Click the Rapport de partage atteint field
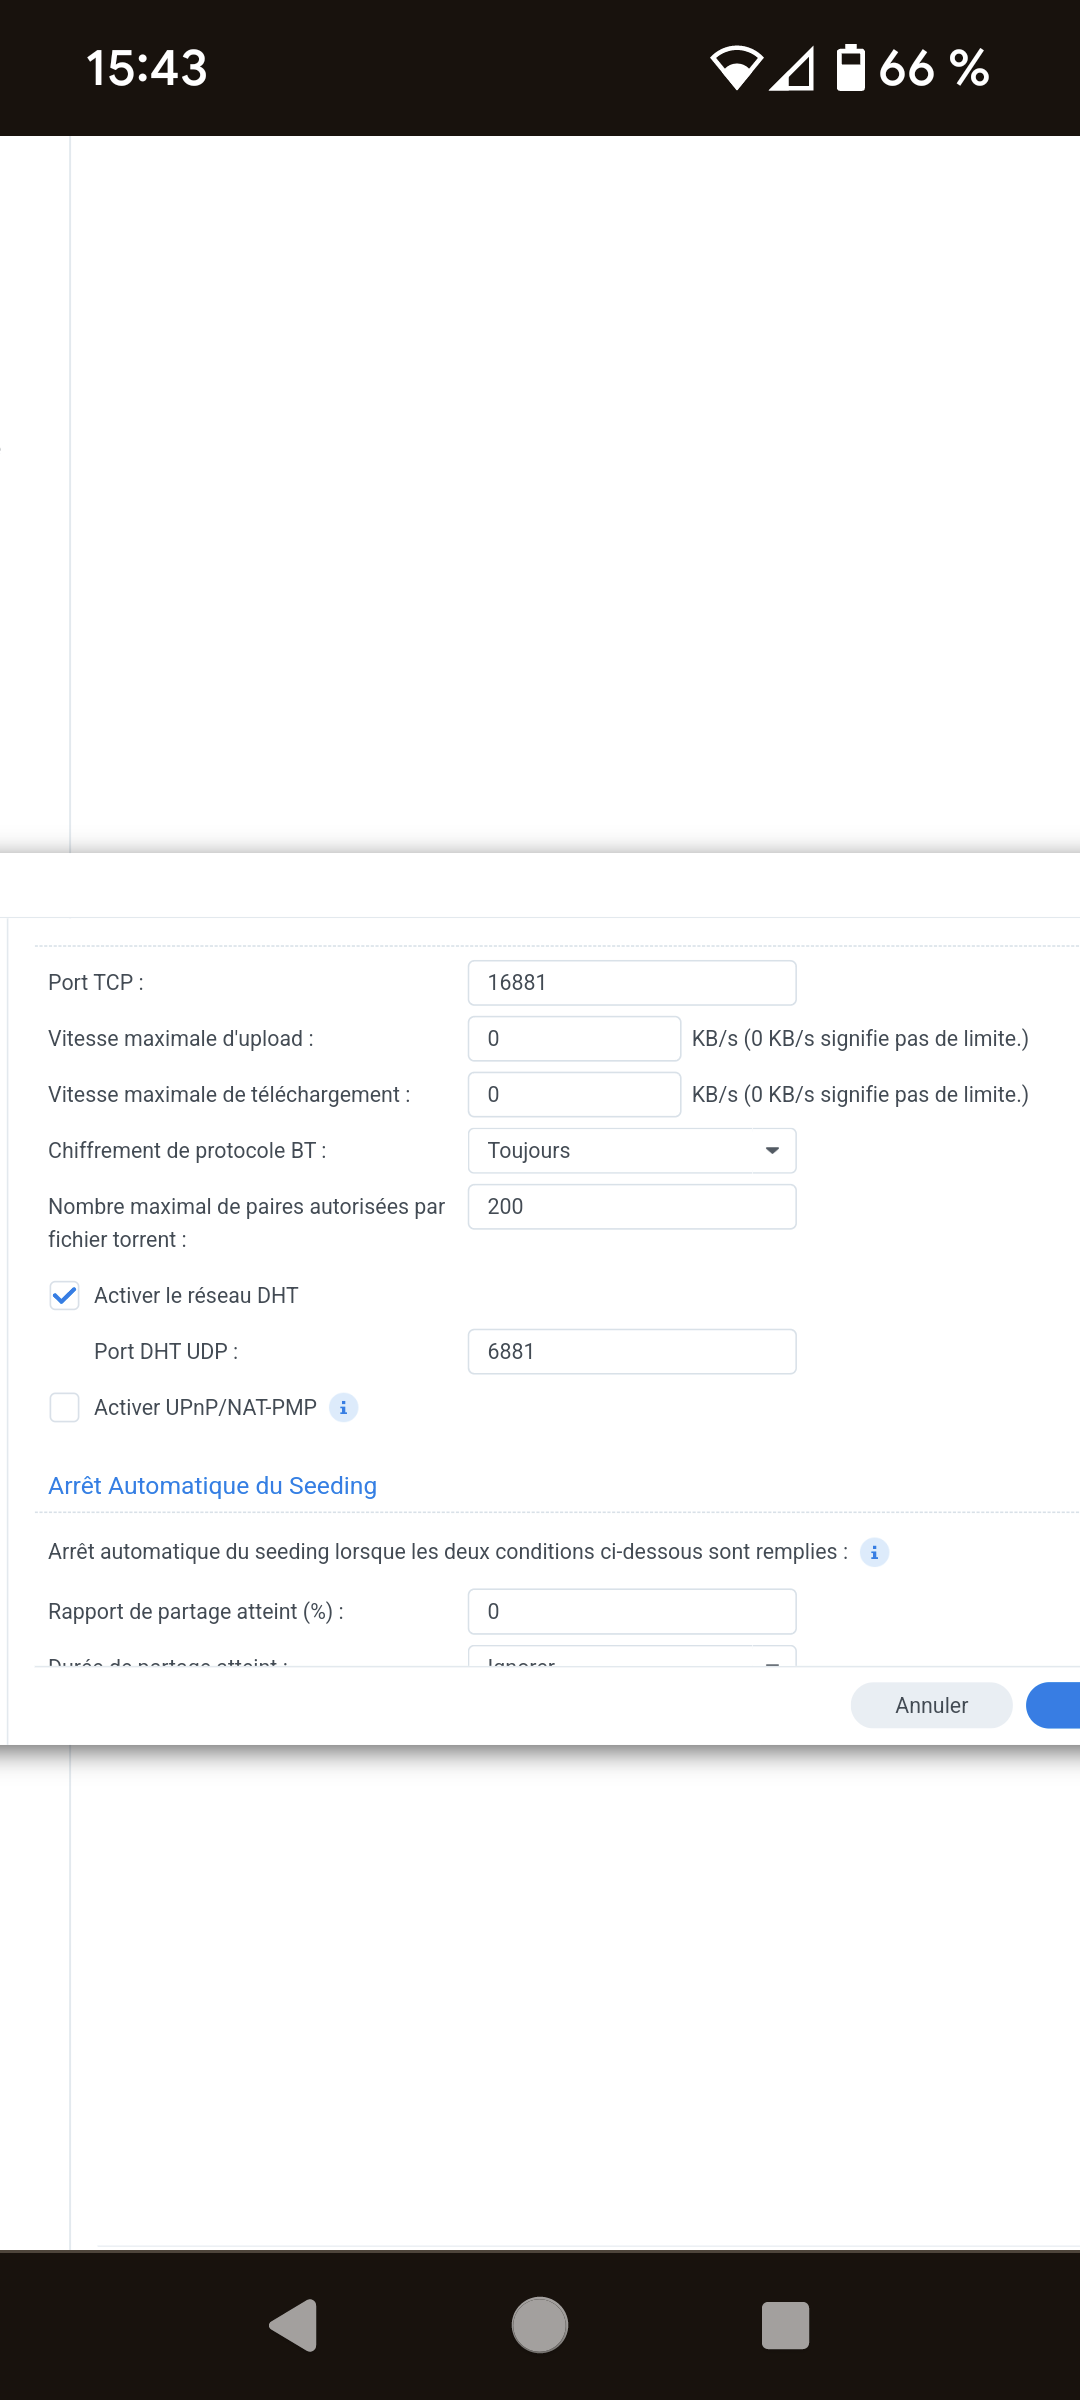 tap(632, 1612)
